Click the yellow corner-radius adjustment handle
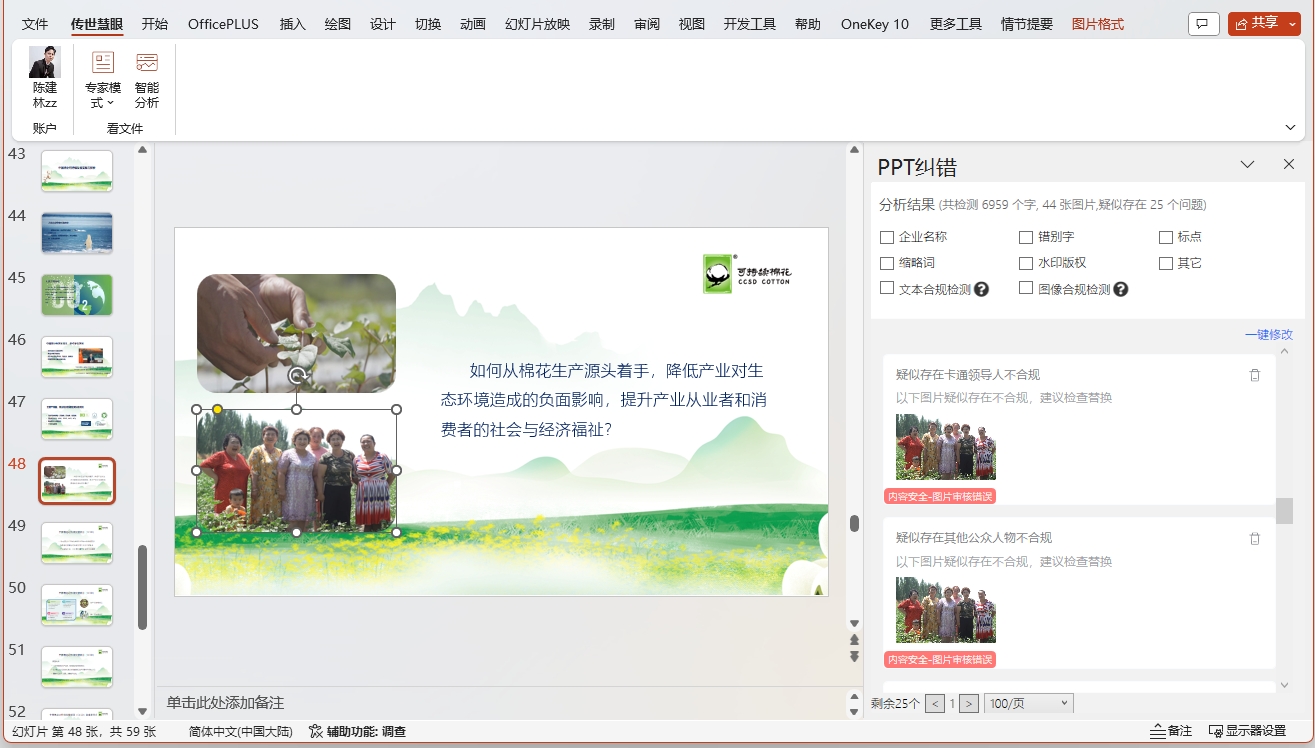This screenshot has width=1315, height=748. point(217,409)
